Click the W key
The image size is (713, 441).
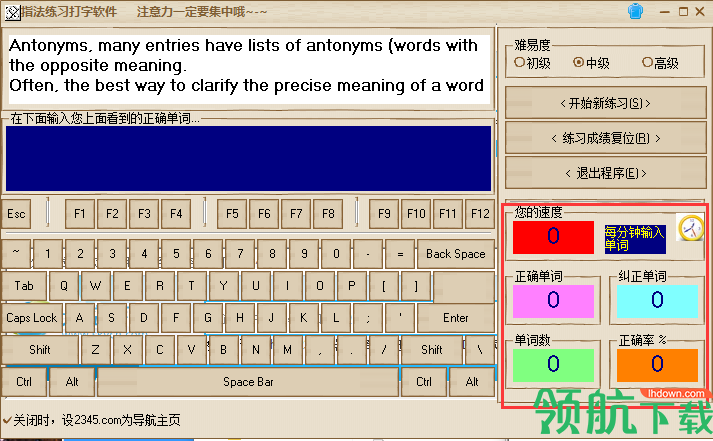pyautogui.click(x=95, y=286)
